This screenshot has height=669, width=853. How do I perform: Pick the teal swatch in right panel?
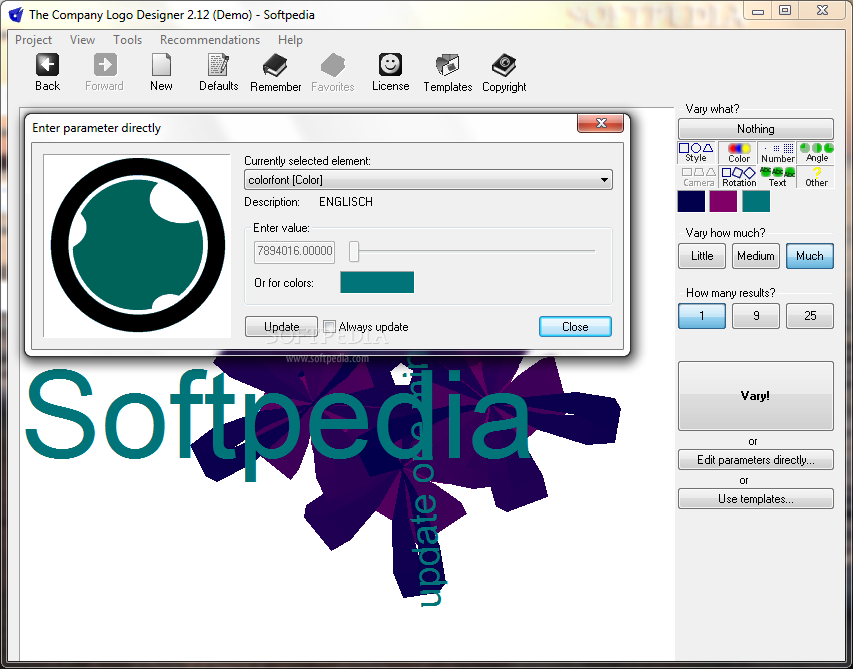point(756,201)
